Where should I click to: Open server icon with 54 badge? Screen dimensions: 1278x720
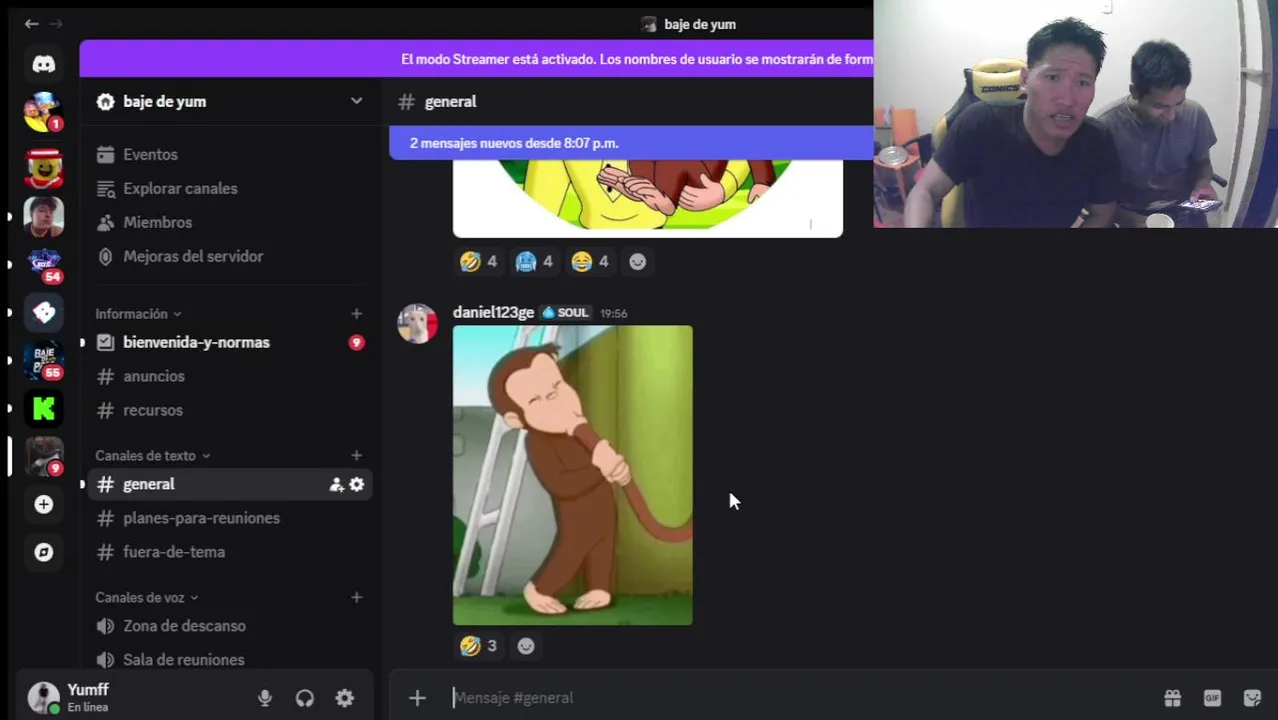point(43,264)
